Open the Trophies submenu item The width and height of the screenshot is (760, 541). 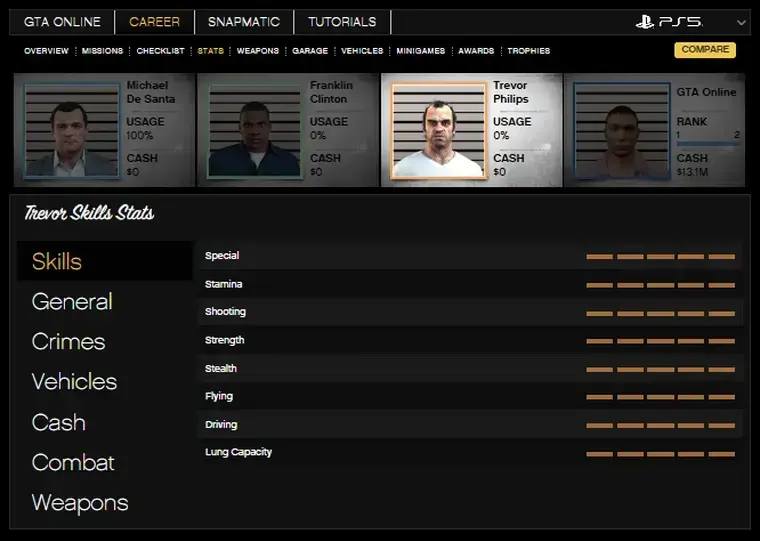click(528, 51)
